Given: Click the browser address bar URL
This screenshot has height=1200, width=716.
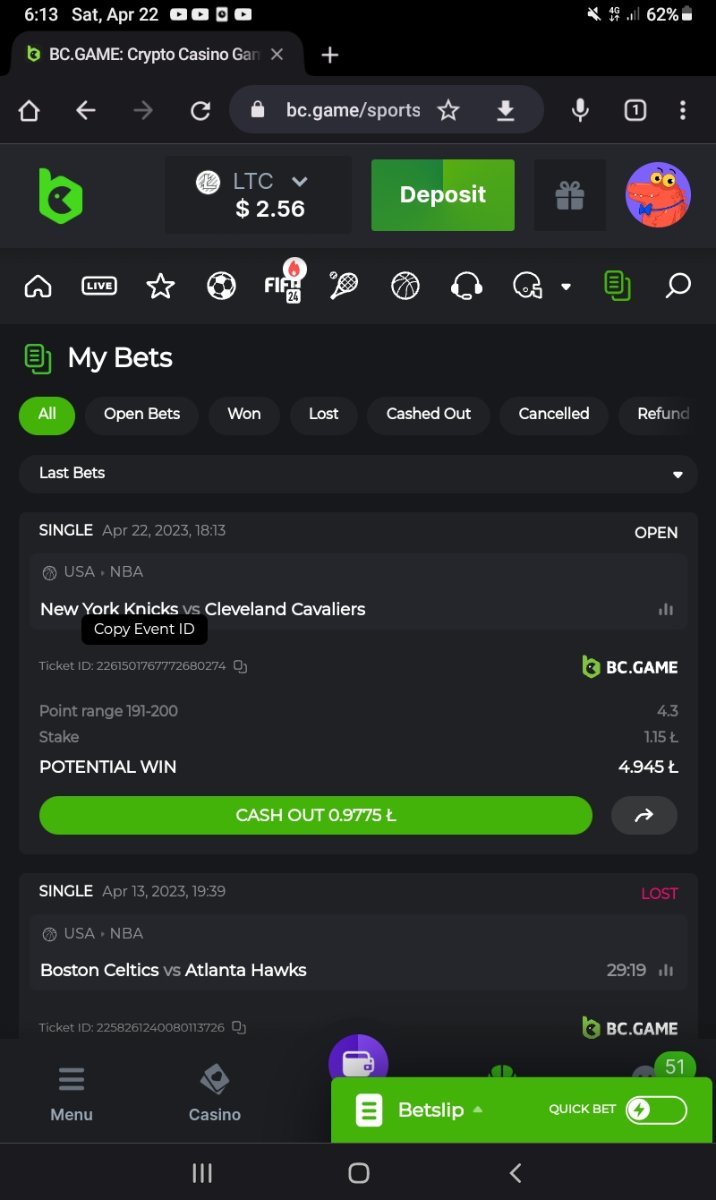Looking at the screenshot, I should tap(352, 110).
